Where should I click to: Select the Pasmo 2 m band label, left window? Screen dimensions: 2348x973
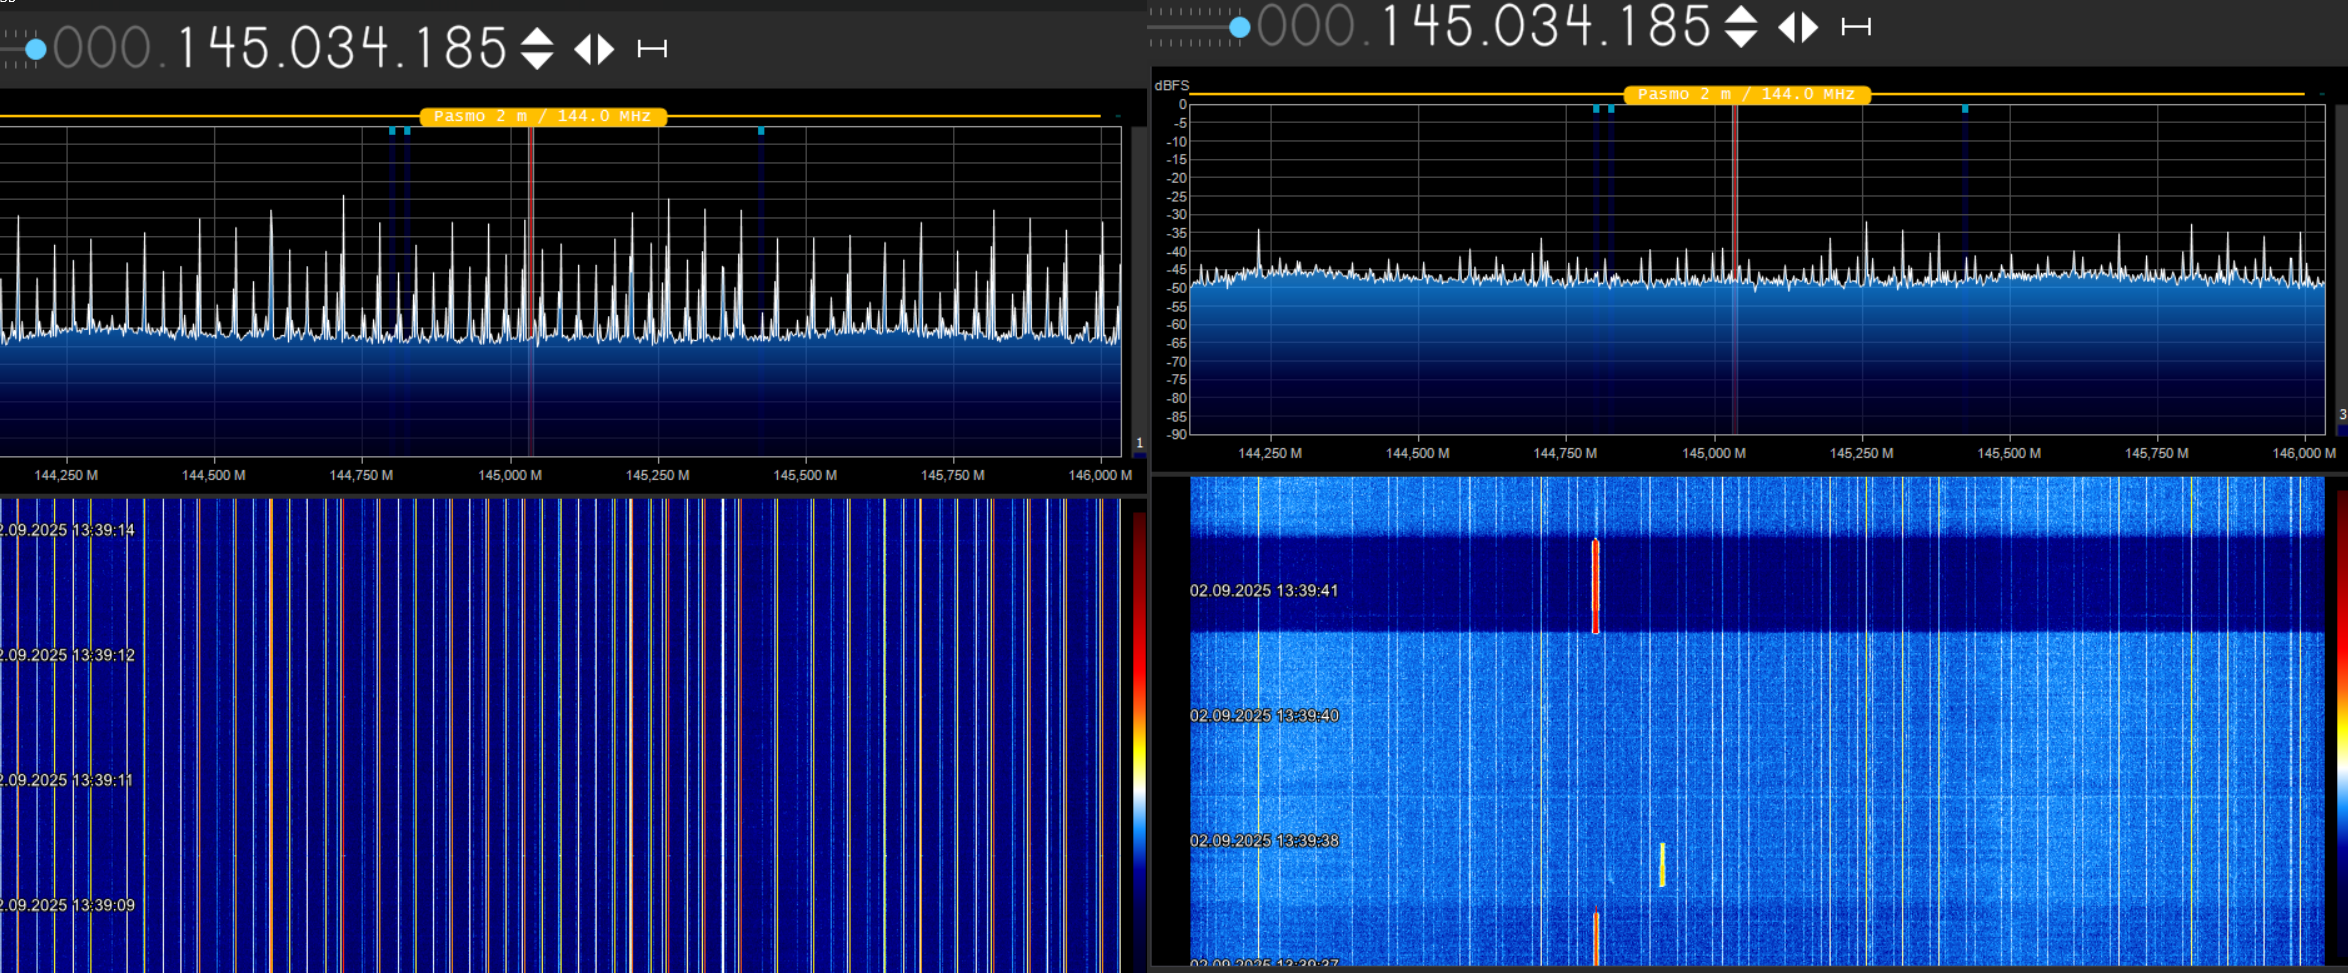tap(543, 116)
